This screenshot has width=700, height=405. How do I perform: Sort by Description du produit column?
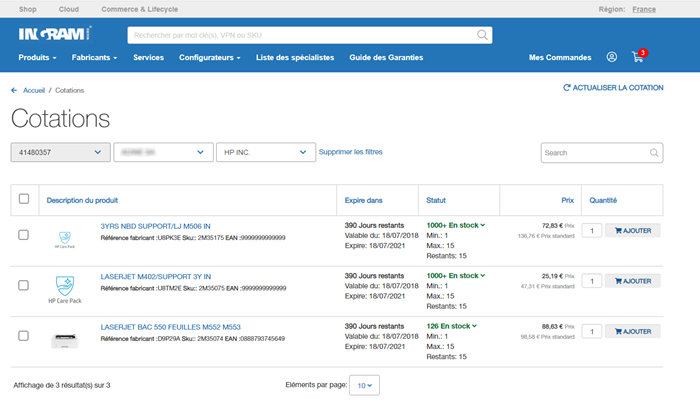(x=82, y=200)
